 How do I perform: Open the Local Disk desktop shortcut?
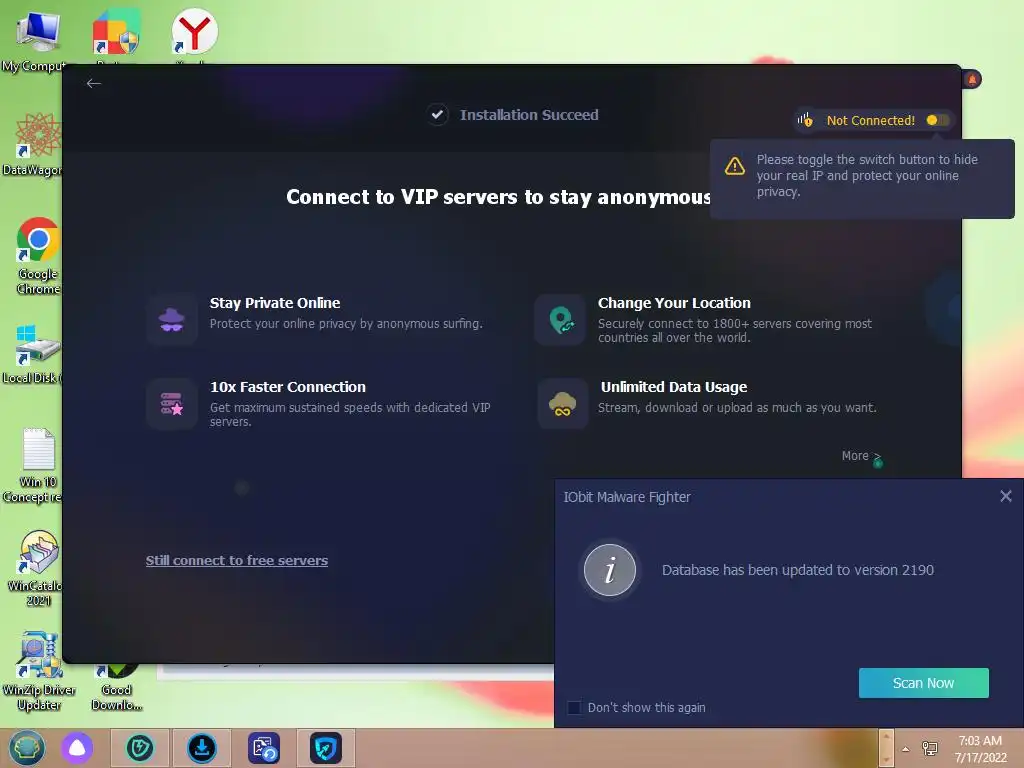[x=36, y=353]
